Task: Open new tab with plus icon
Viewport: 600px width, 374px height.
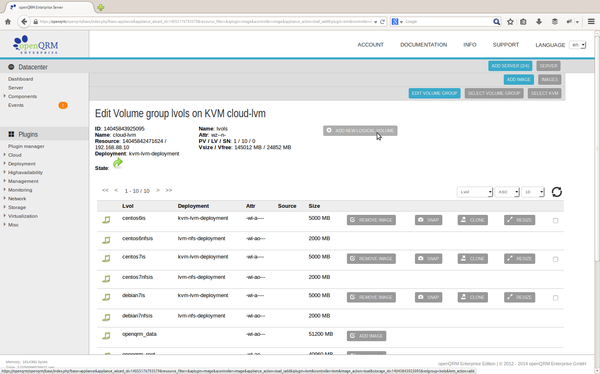Action: click(101, 7)
